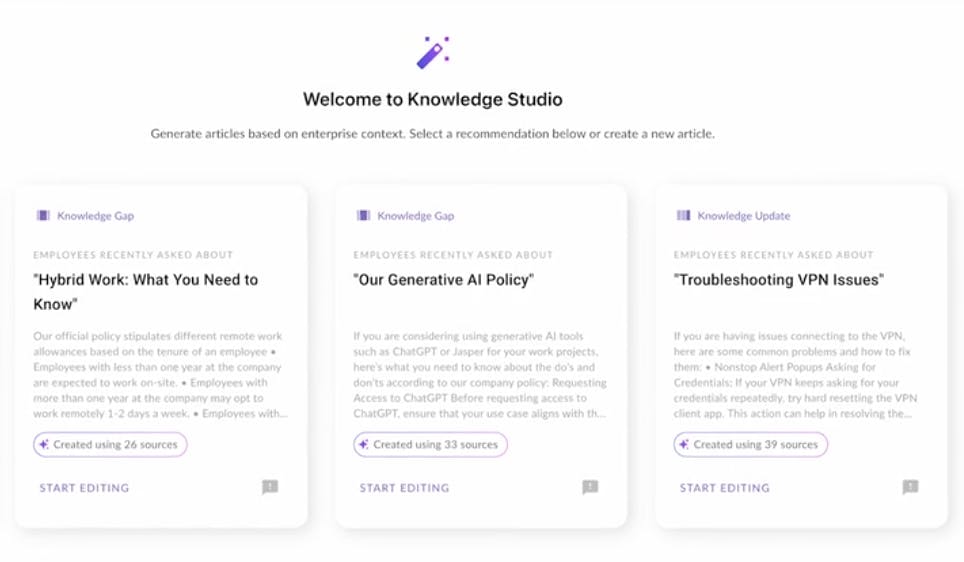Open the feedback icon on the VPN Issues card
The image size is (964, 562).
[x=910, y=487]
